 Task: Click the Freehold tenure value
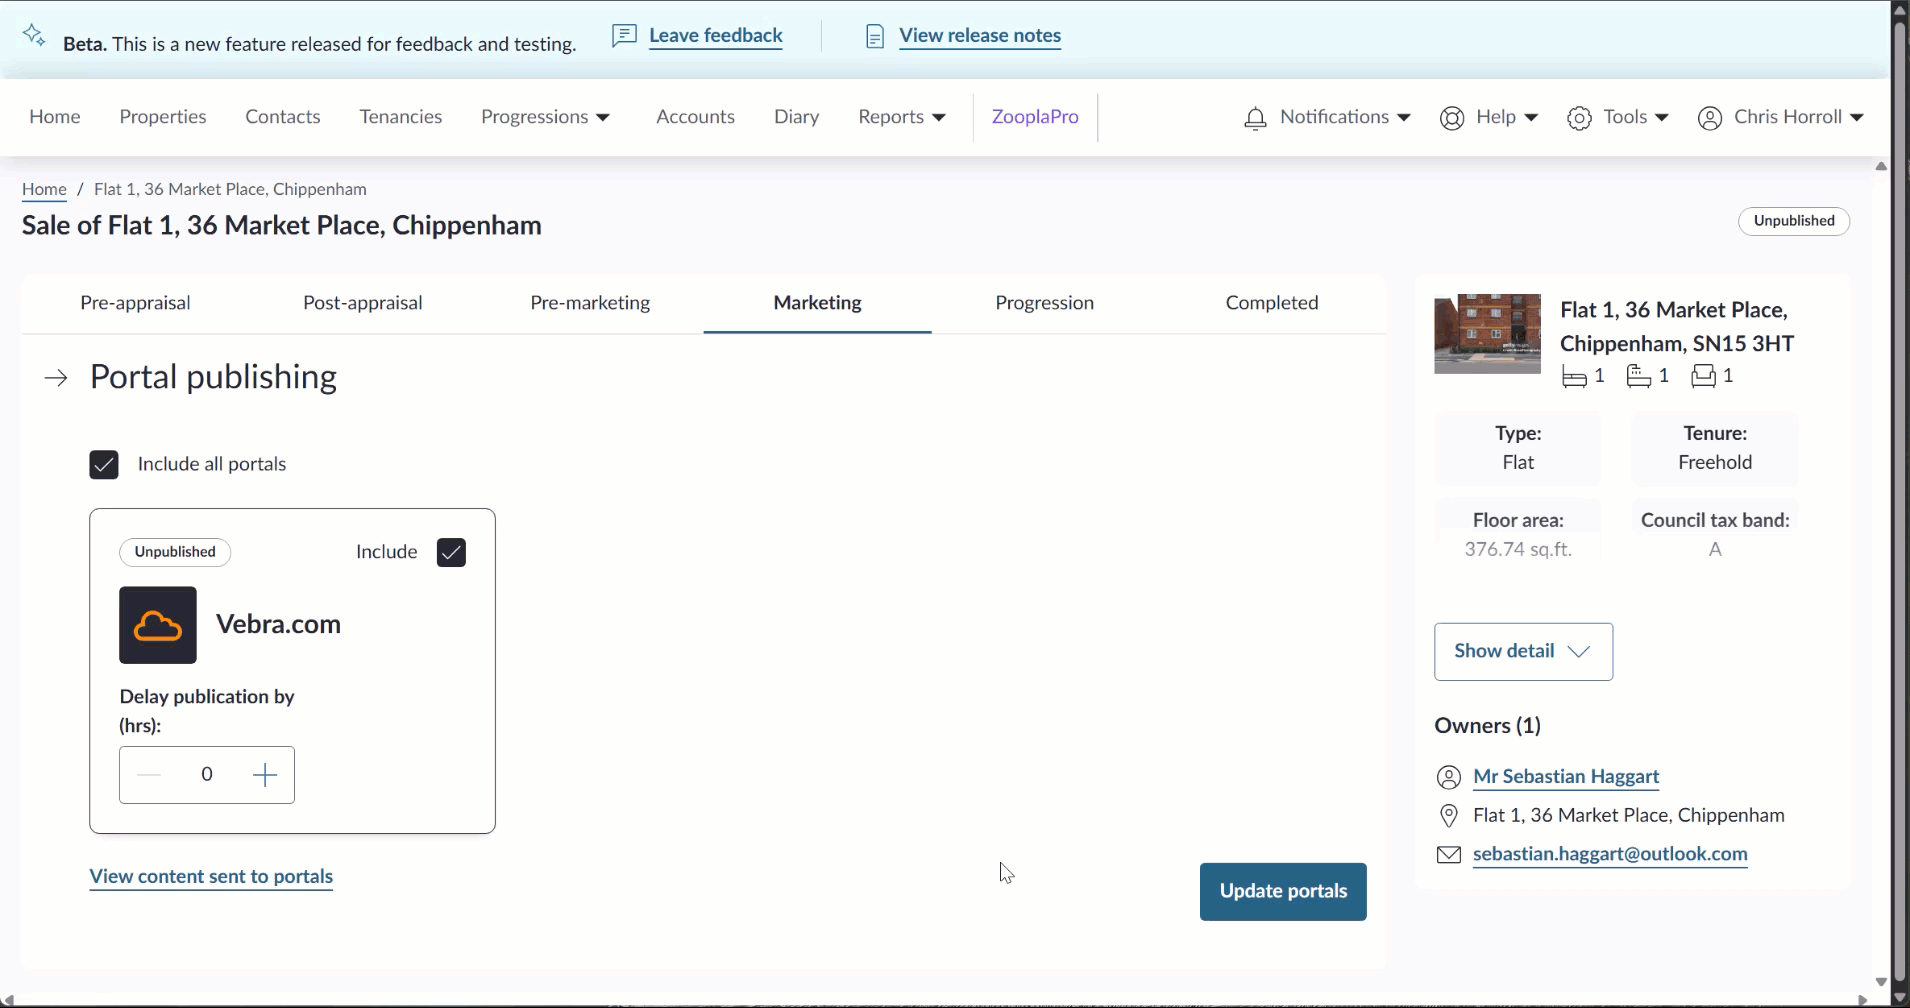click(x=1715, y=463)
